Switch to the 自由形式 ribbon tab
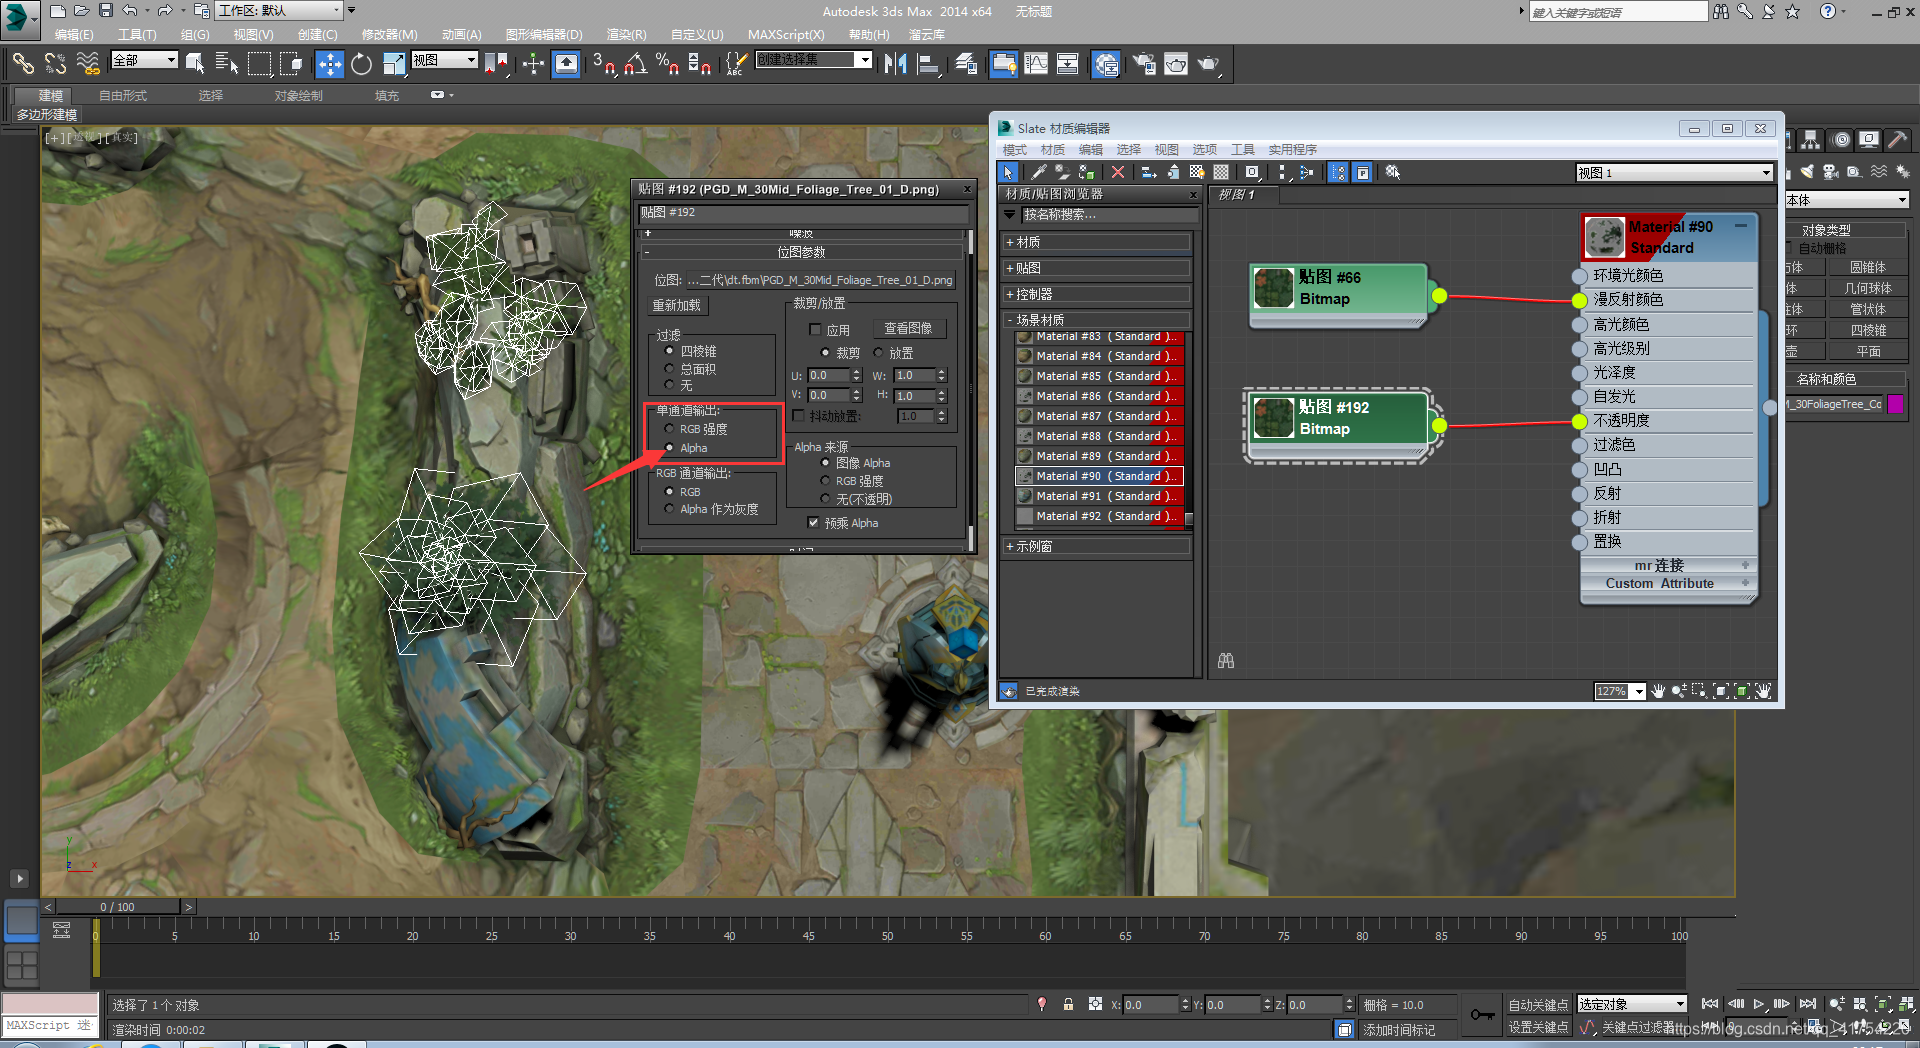 pos(122,96)
